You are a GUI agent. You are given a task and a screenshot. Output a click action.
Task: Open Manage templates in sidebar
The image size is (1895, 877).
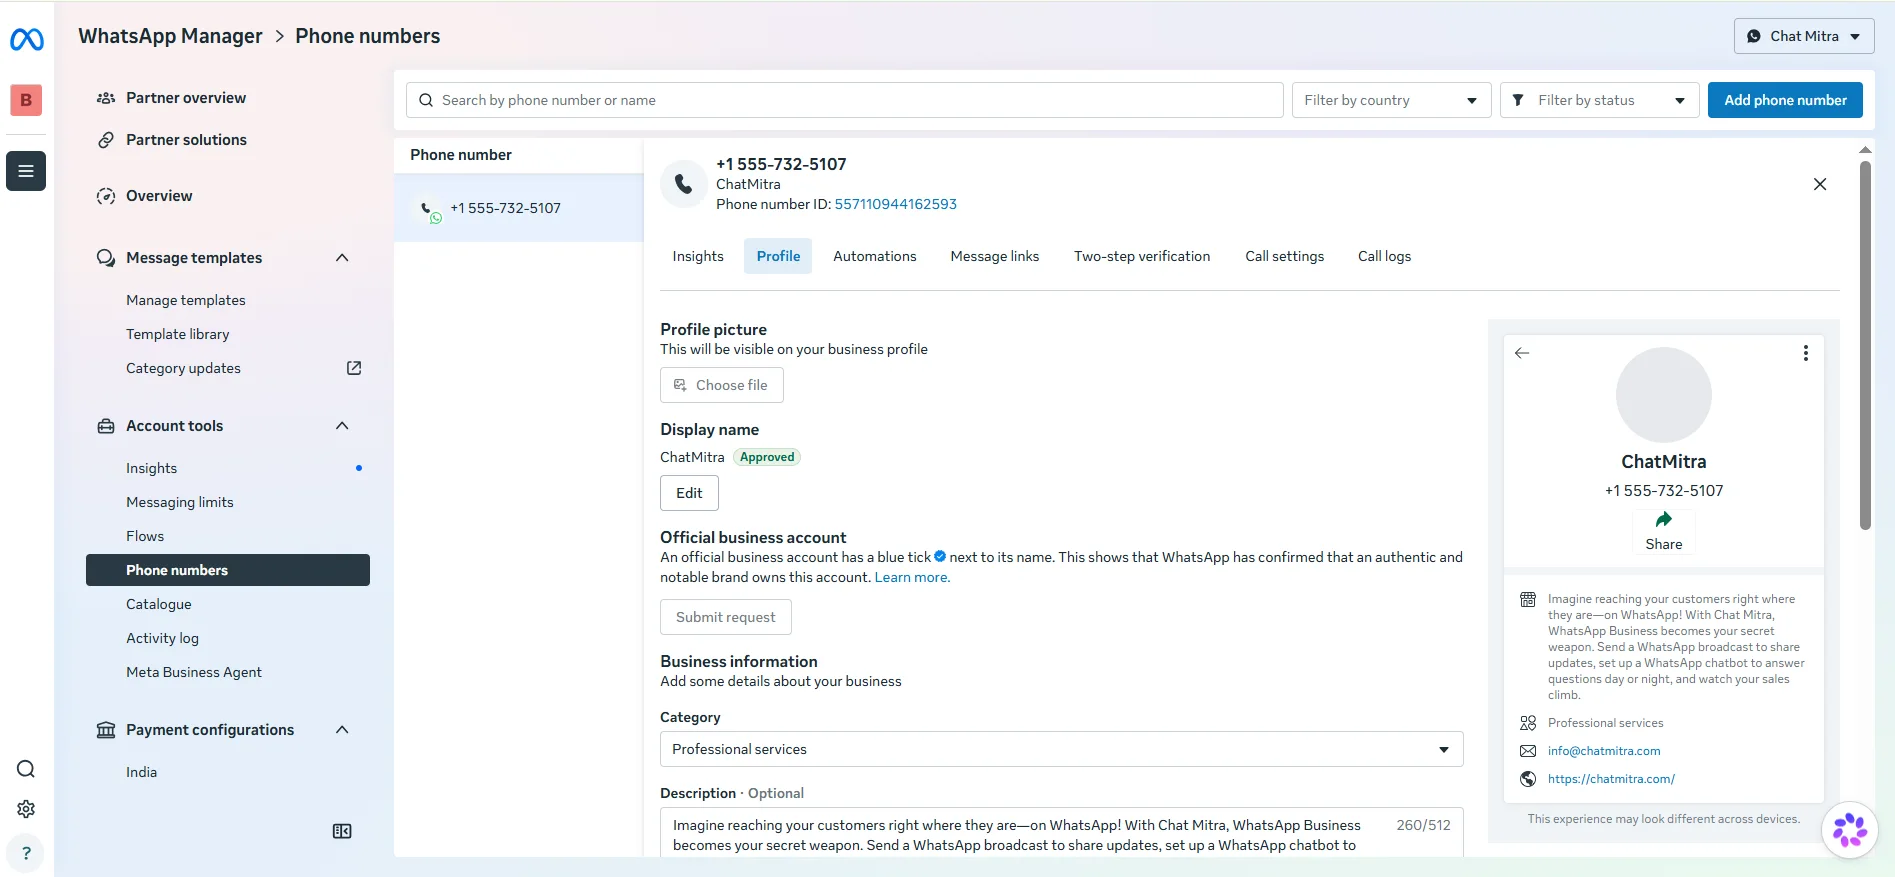[186, 300]
